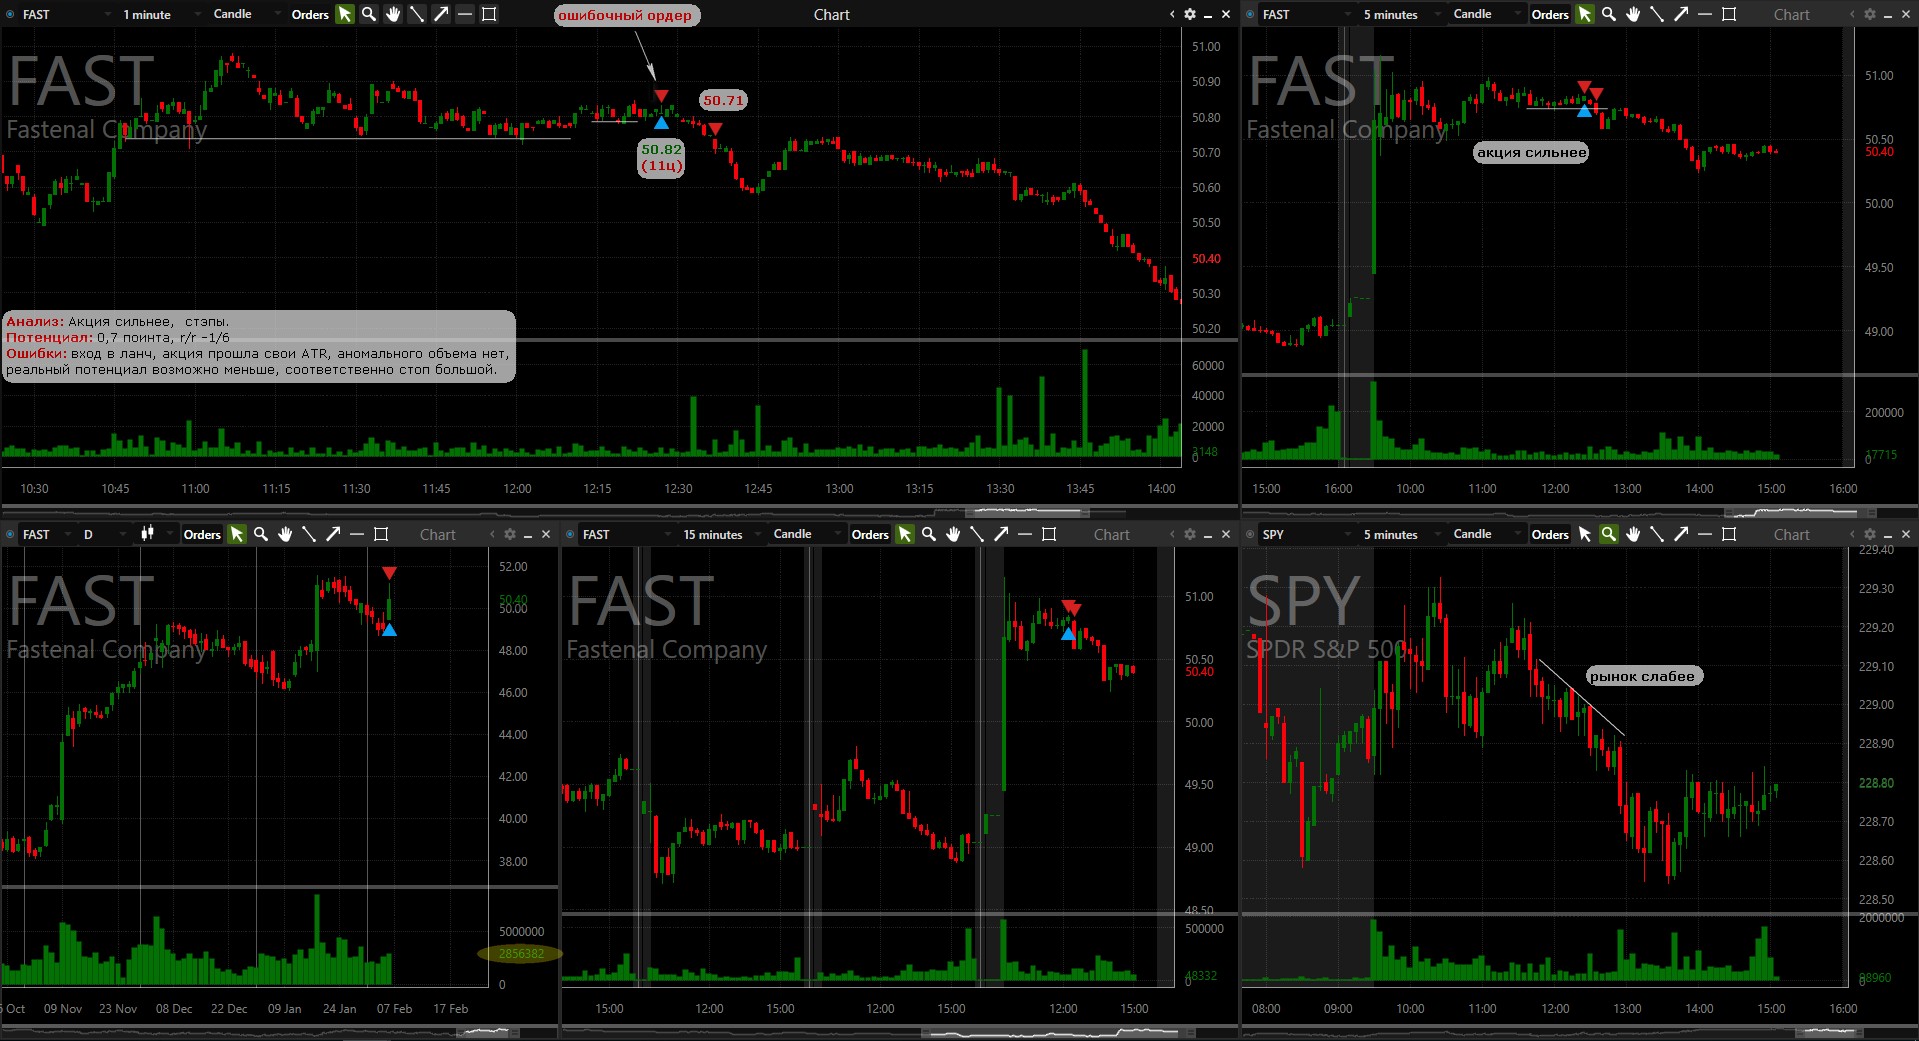Toggle Orders display in the 1 minute FAST chart
This screenshot has height=1041, width=1919.
pos(310,14)
